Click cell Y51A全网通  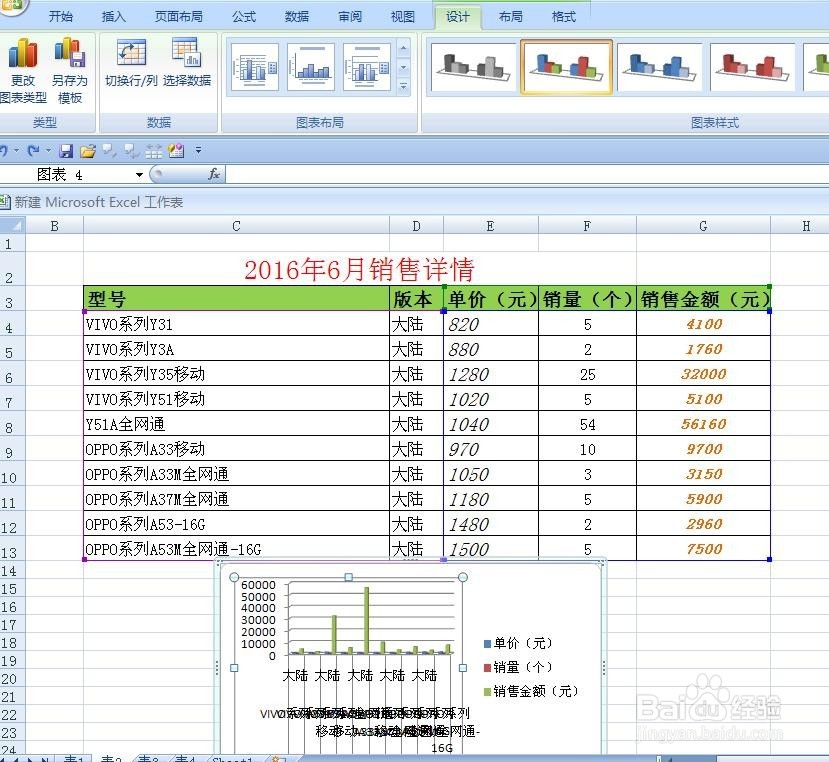[236, 424]
